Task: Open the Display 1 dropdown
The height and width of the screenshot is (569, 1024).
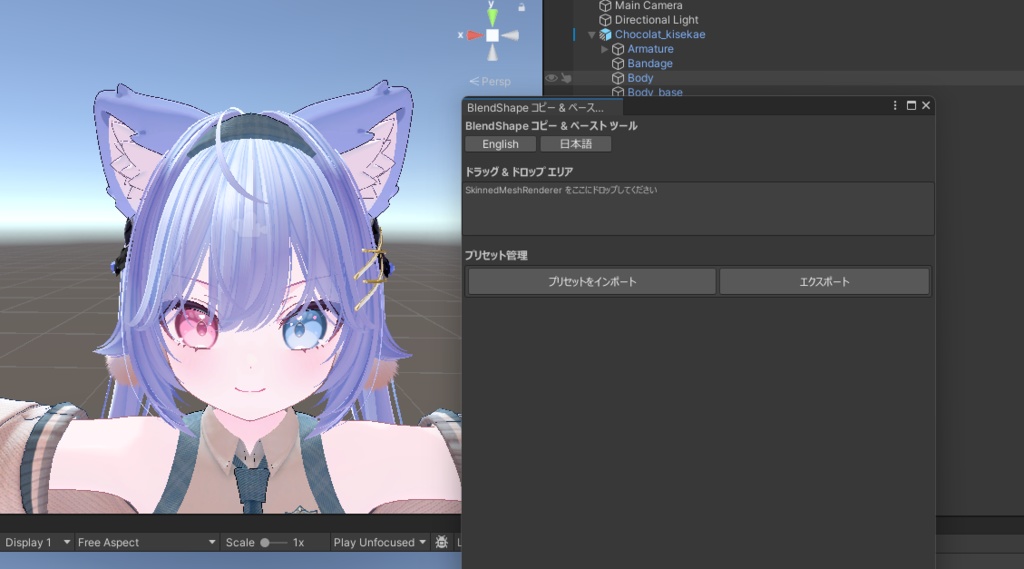Action: (x=37, y=542)
